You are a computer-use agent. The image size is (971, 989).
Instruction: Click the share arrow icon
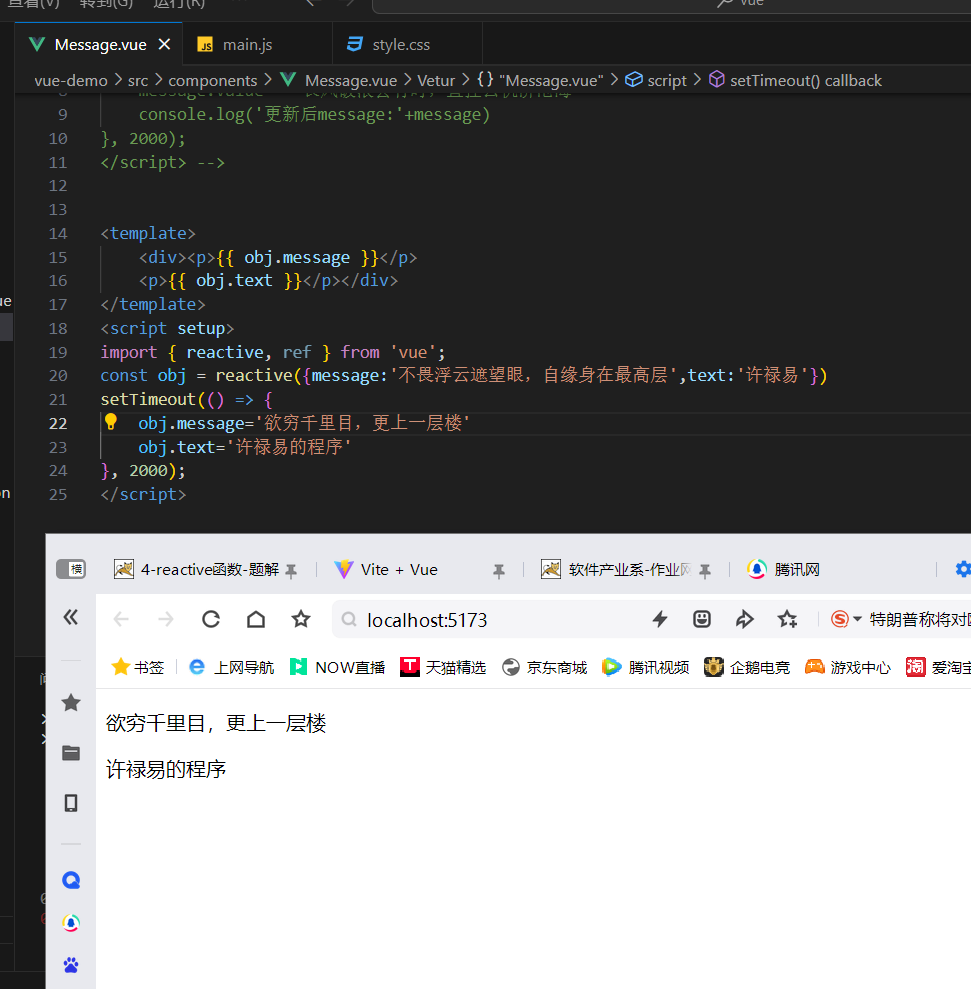[744, 619]
